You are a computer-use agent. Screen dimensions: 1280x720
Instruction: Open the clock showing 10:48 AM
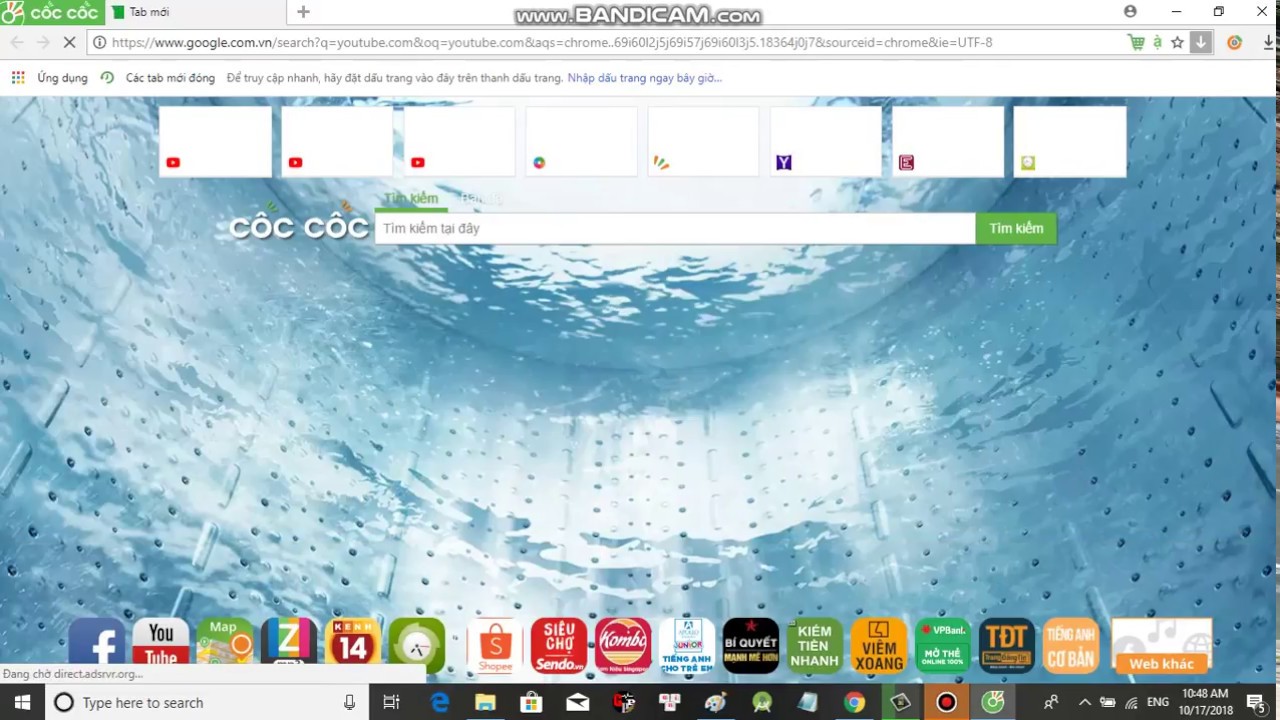(1204, 702)
